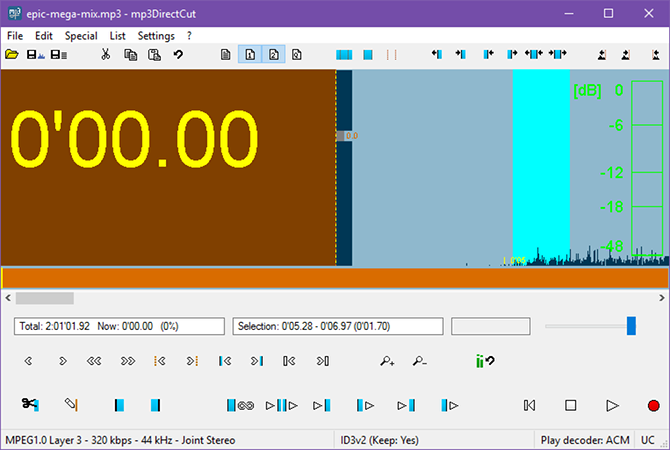The width and height of the screenshot is (670, 450).
Task: Click the Selection time range field
Action: (x=338, y=326)
